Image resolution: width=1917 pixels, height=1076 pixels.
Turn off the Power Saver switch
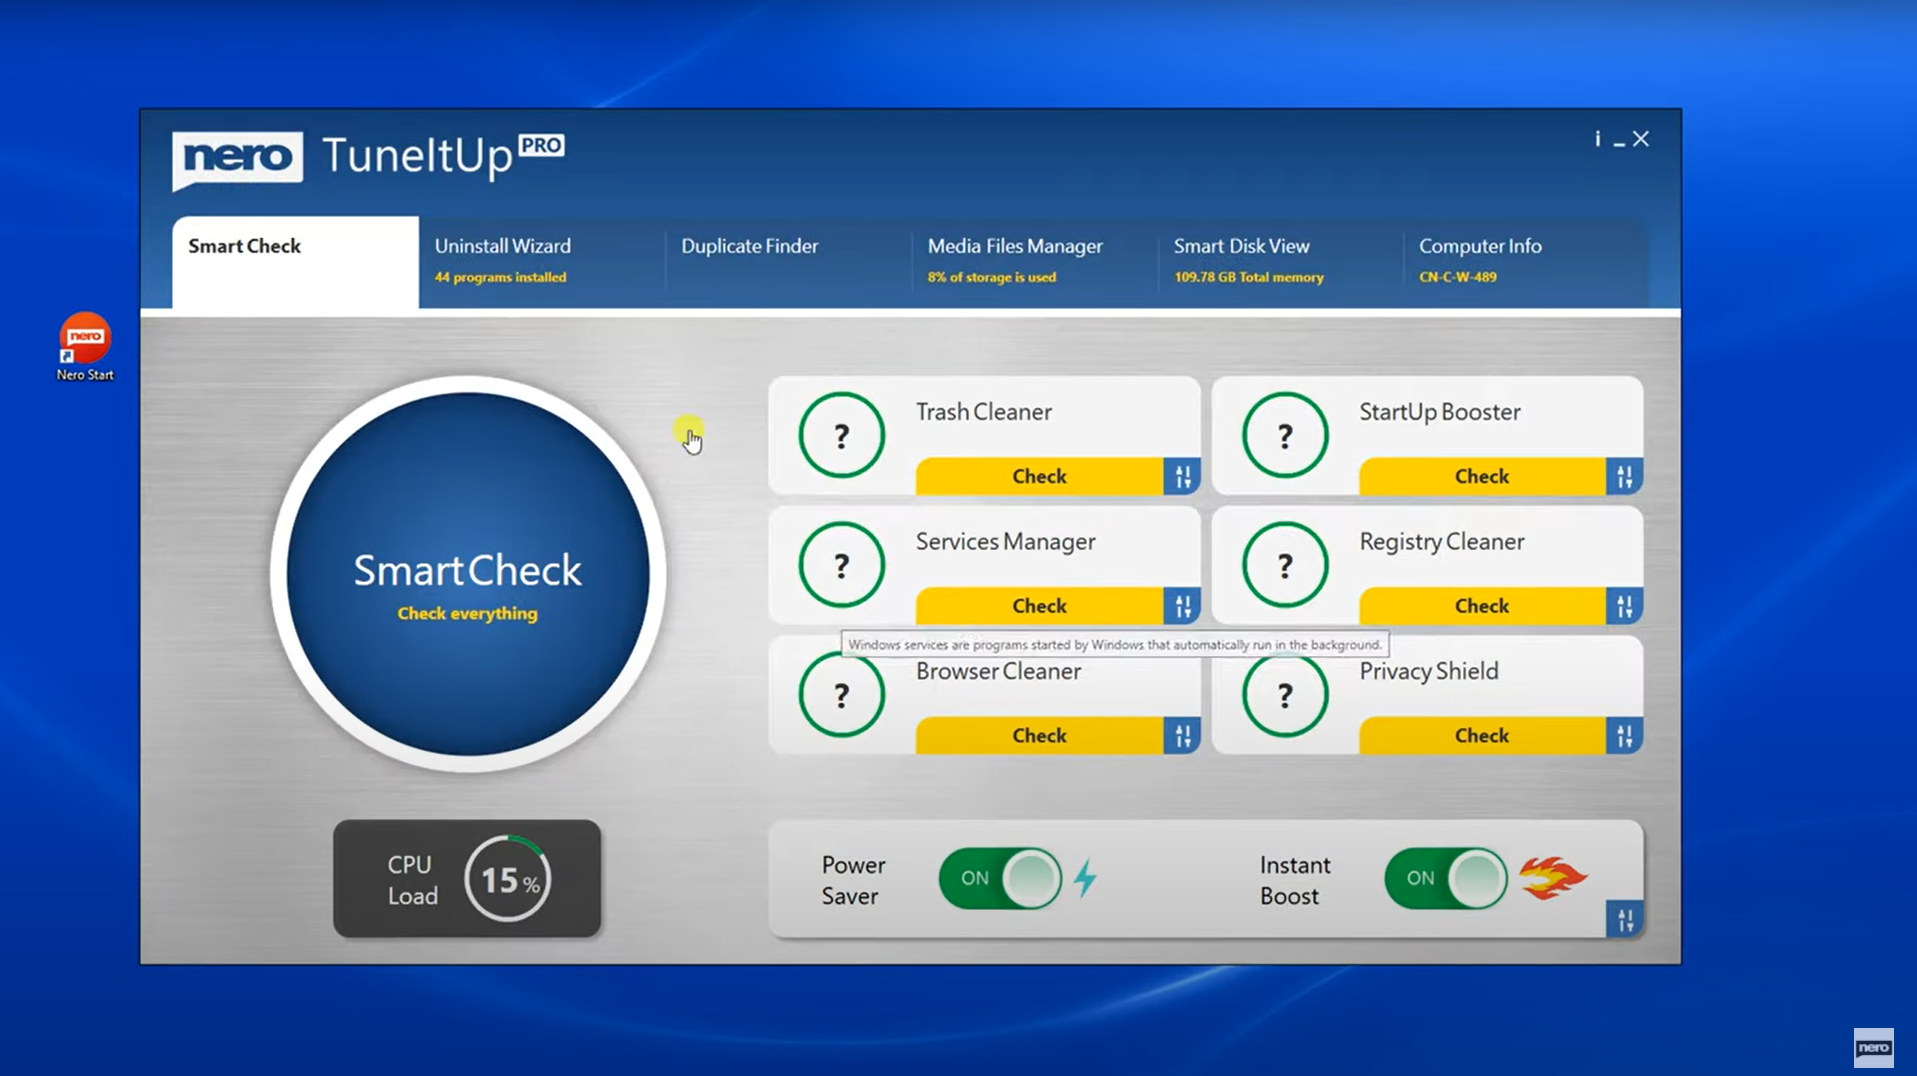tap(999, 878)
